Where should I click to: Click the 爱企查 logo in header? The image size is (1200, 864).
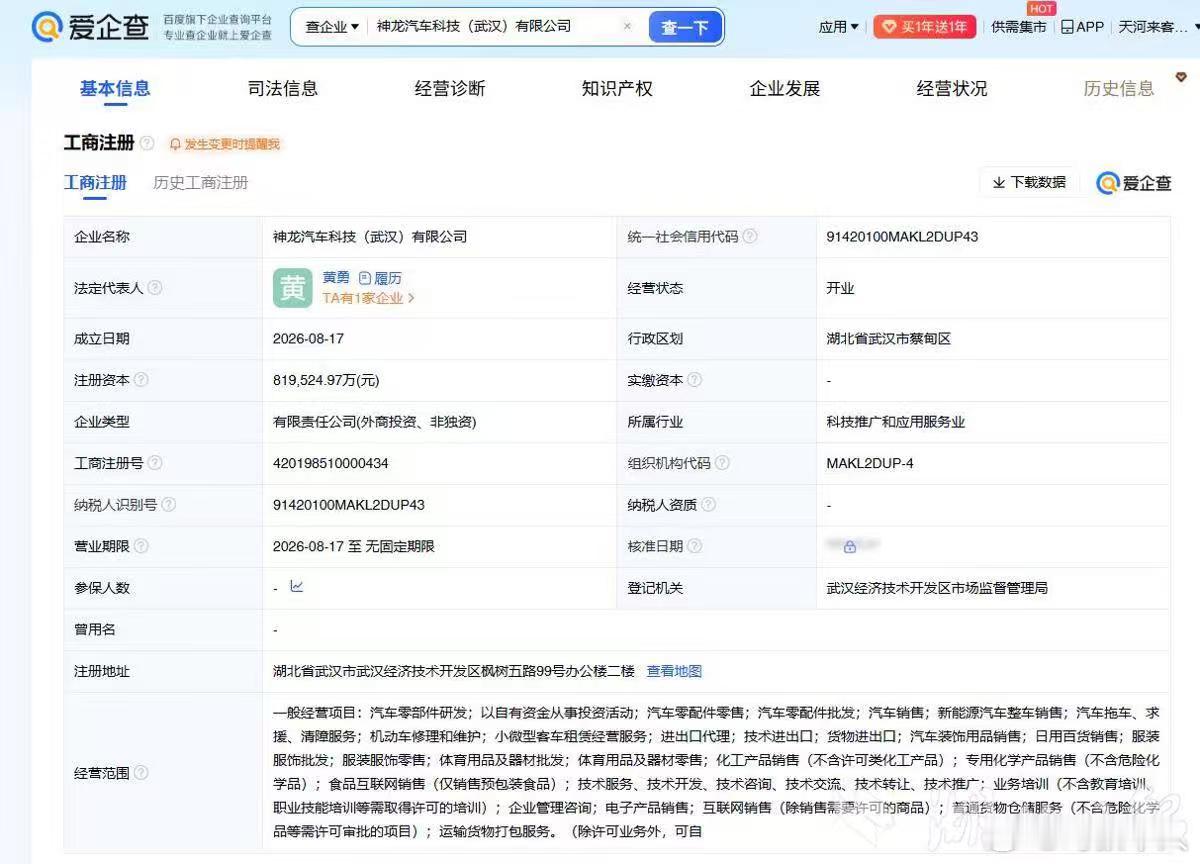90,27
